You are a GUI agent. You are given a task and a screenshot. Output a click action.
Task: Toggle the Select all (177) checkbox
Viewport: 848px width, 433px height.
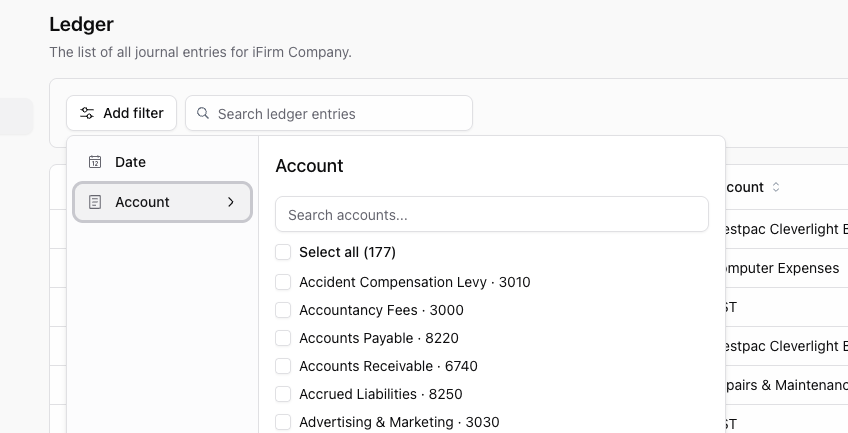pyautogui.click(x=283, y=252)
